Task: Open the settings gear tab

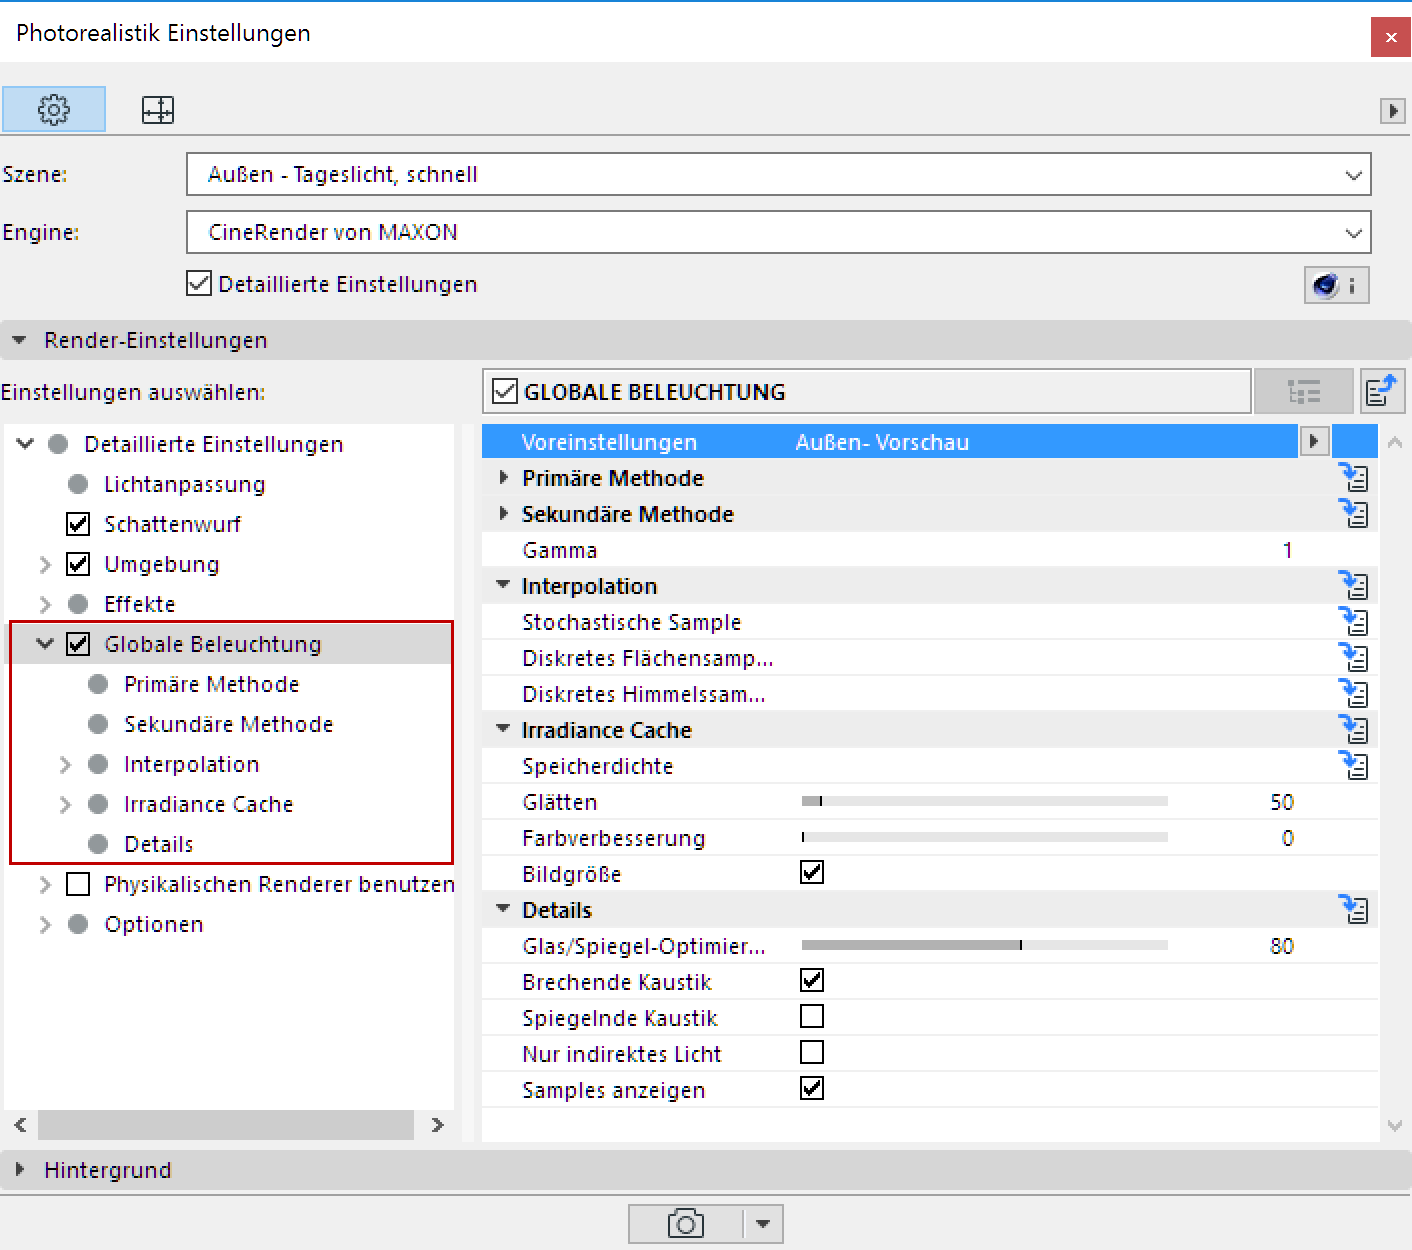Action: click(54, 109)
